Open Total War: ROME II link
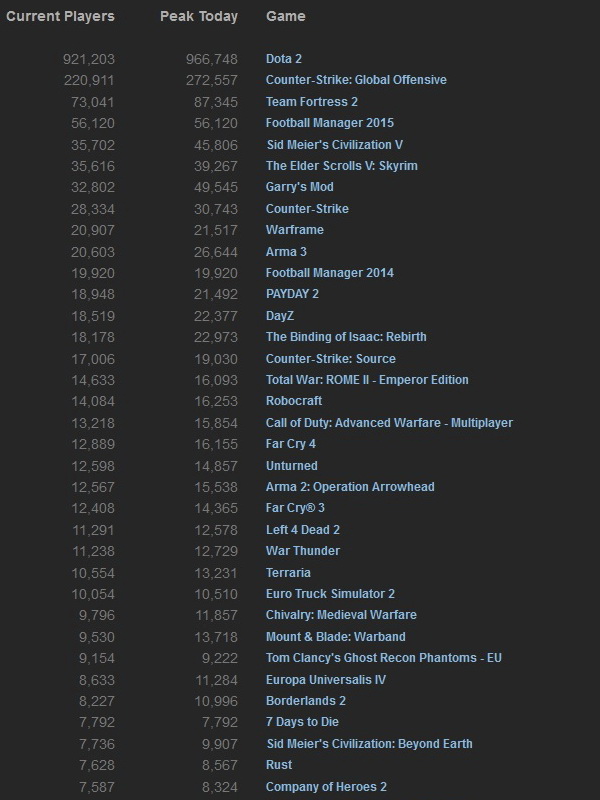This screenshot has height=800, width=600. tap(367, 380)
